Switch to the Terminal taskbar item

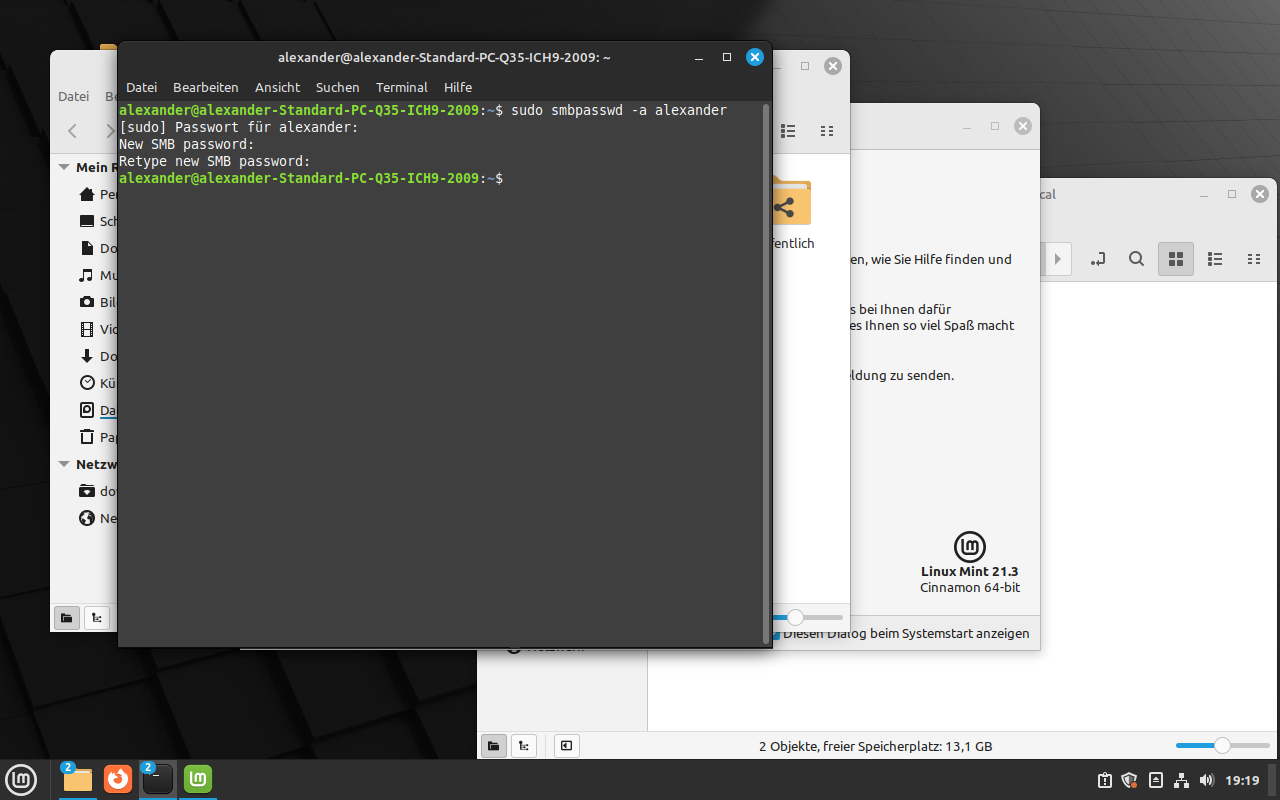(158, 779)
